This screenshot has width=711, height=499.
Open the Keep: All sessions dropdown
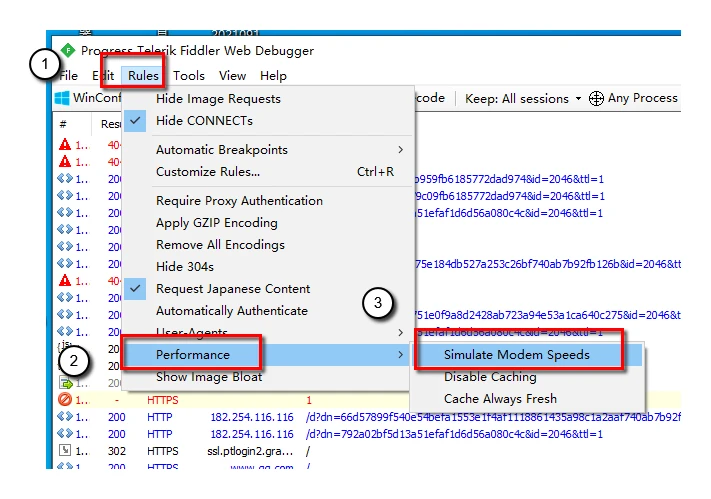(523, 98)
